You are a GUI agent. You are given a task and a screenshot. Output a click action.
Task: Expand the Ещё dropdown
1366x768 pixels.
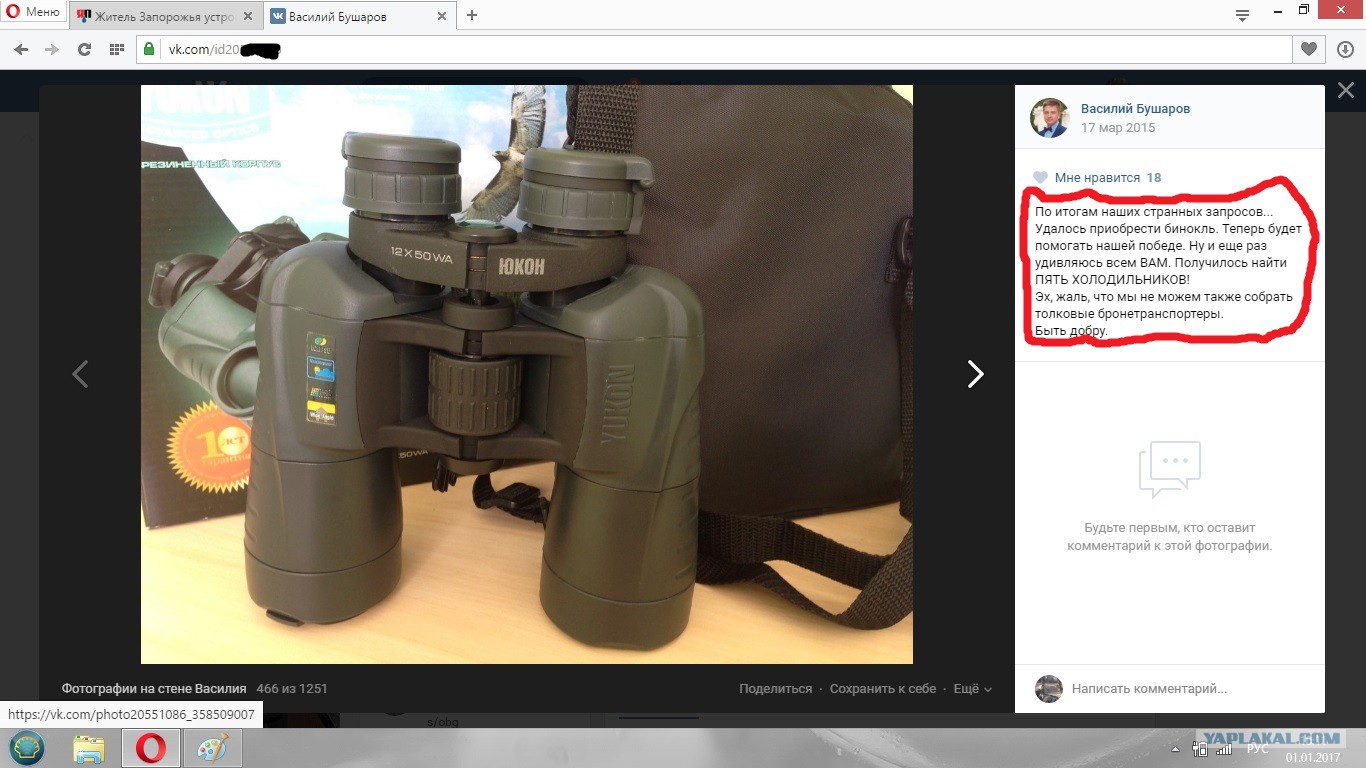[x=972, y=689]
